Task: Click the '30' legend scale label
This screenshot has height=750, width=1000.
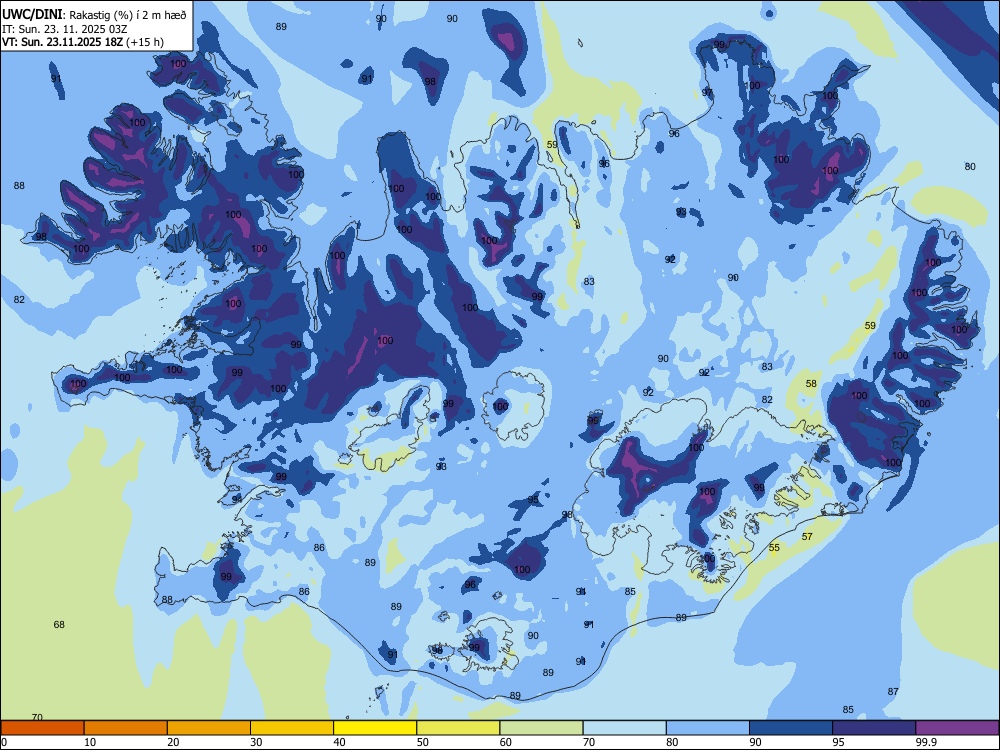Action: click(256, 742)
